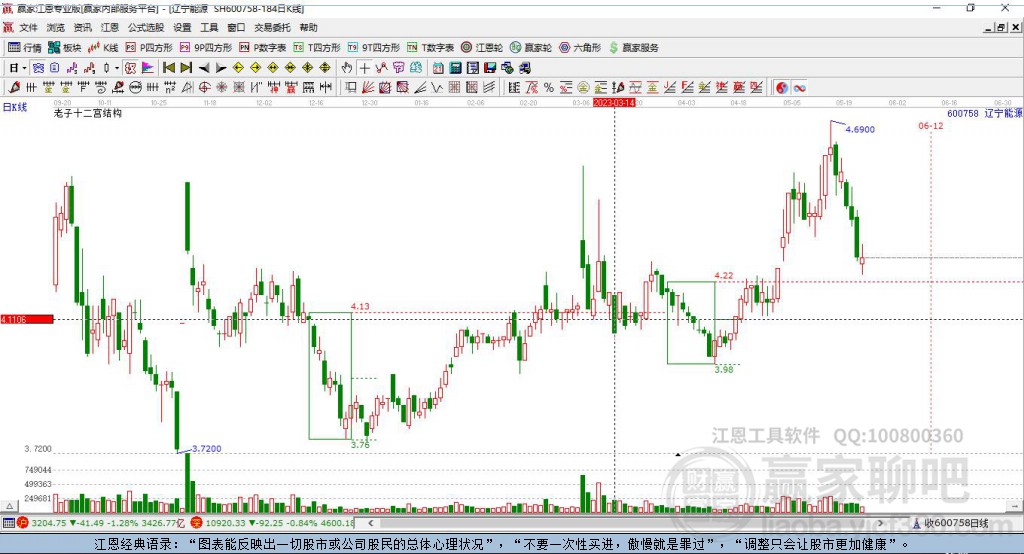The image size is (1024, 554).
Task: Open the T数字表 tool
Action: click(x=430, y=48)
